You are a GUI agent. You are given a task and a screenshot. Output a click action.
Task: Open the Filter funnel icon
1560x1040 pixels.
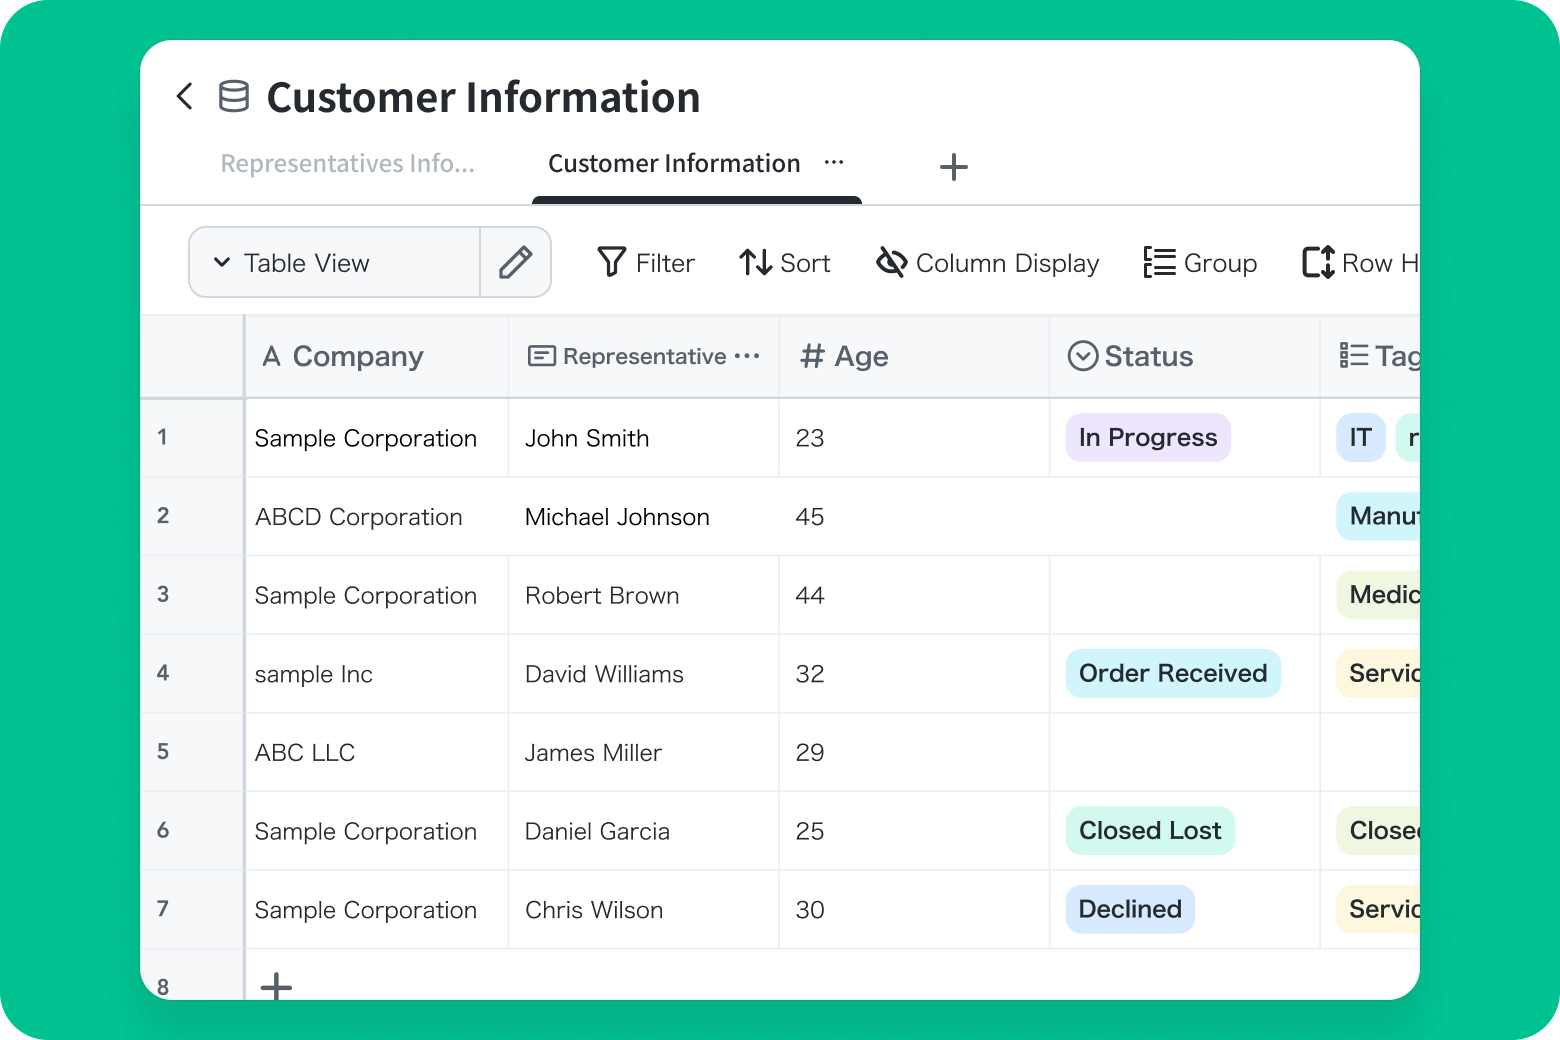click(x=611, y=262)
